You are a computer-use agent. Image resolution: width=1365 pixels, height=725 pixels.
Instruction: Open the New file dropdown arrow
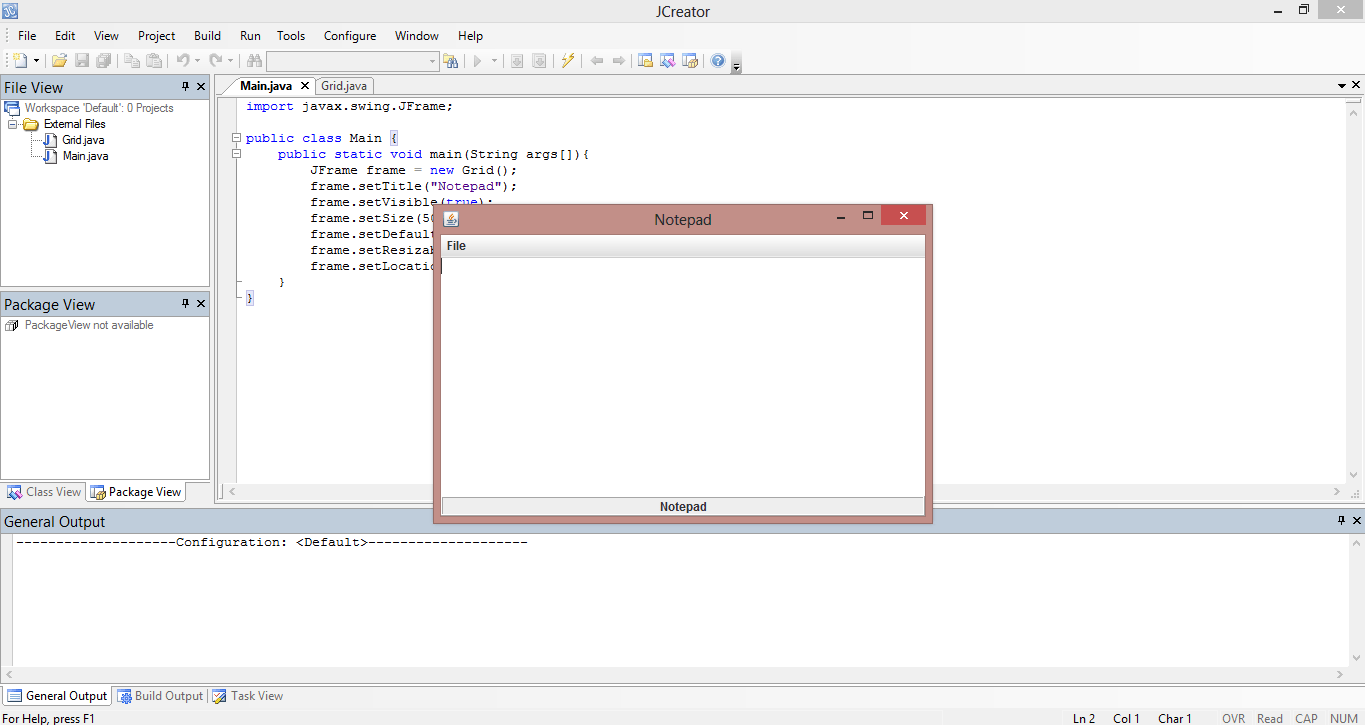tap(36, 61)
